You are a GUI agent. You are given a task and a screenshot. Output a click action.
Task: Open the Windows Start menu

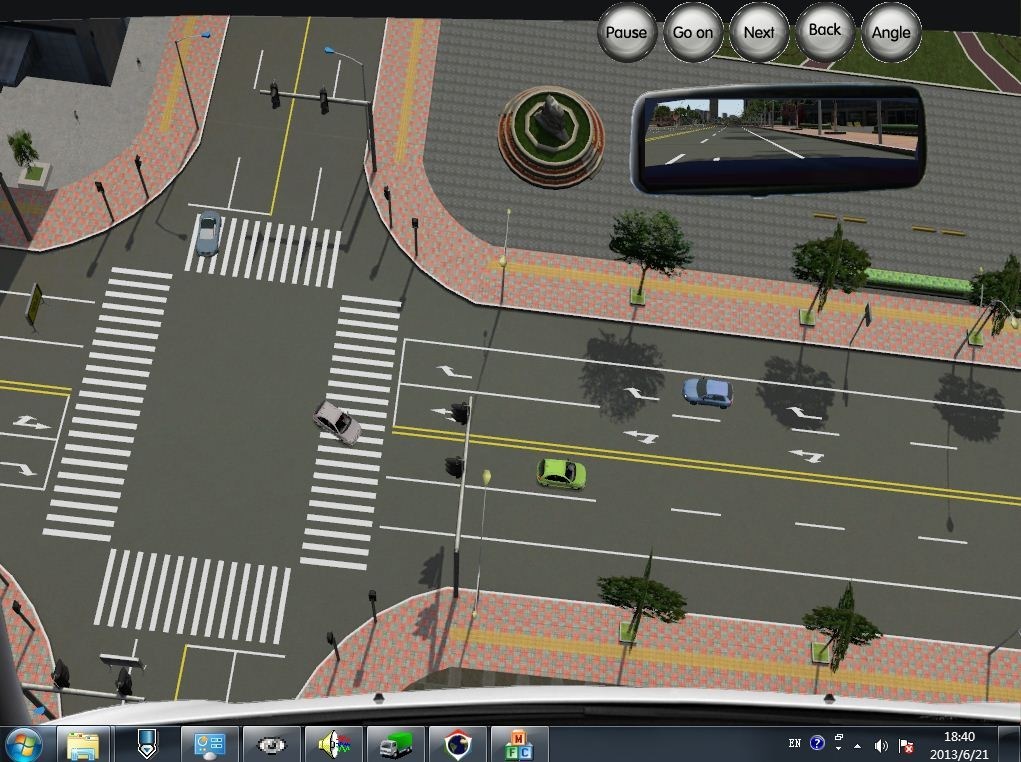24,744
